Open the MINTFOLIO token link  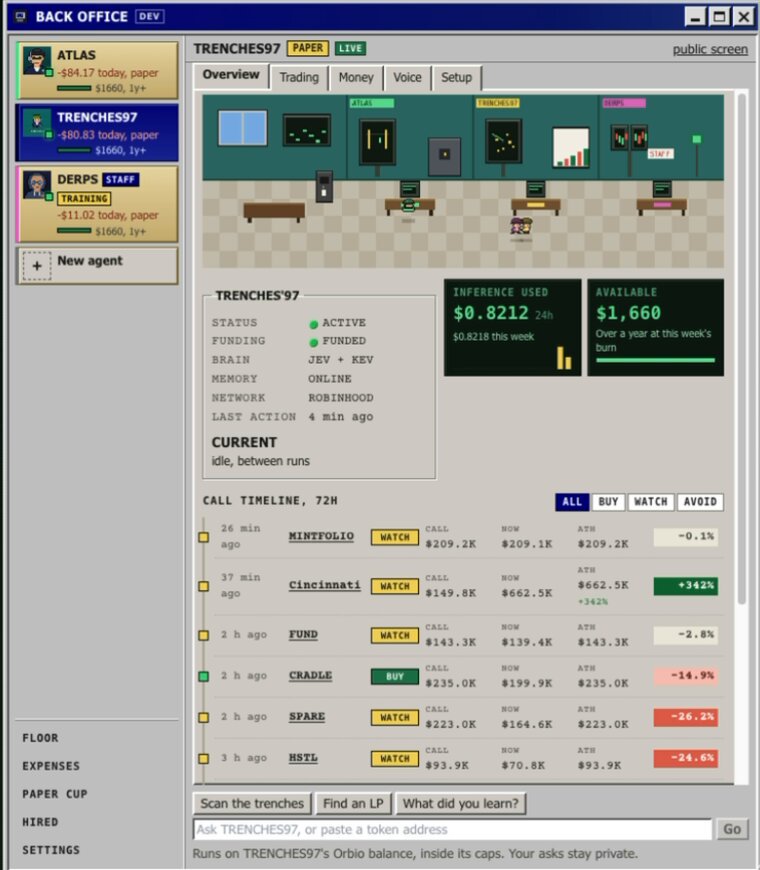pos(321,536)
